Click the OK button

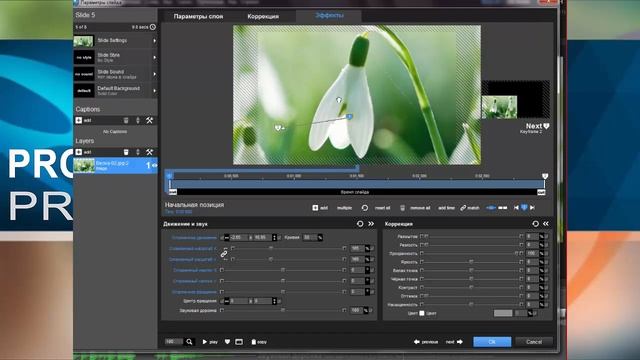[492, 342]
